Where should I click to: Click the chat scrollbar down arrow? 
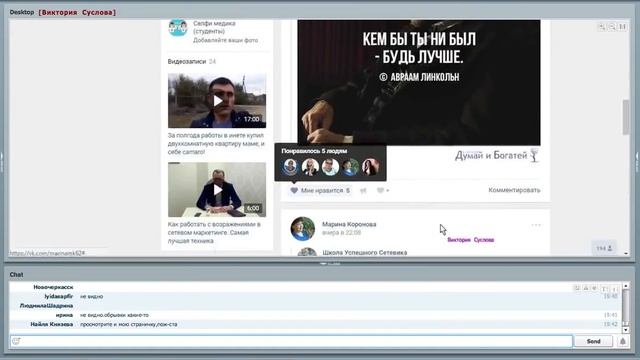[x=626, y=330]
